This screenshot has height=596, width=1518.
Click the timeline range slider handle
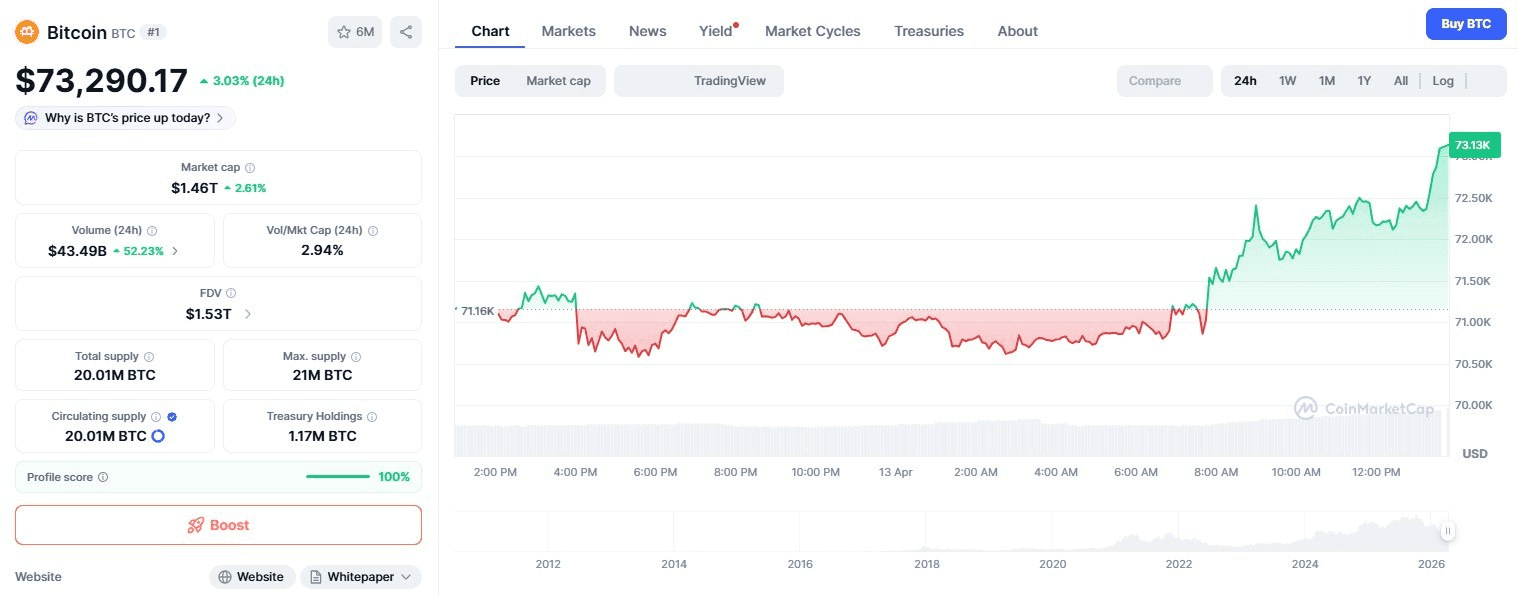tap(1447, 532)
